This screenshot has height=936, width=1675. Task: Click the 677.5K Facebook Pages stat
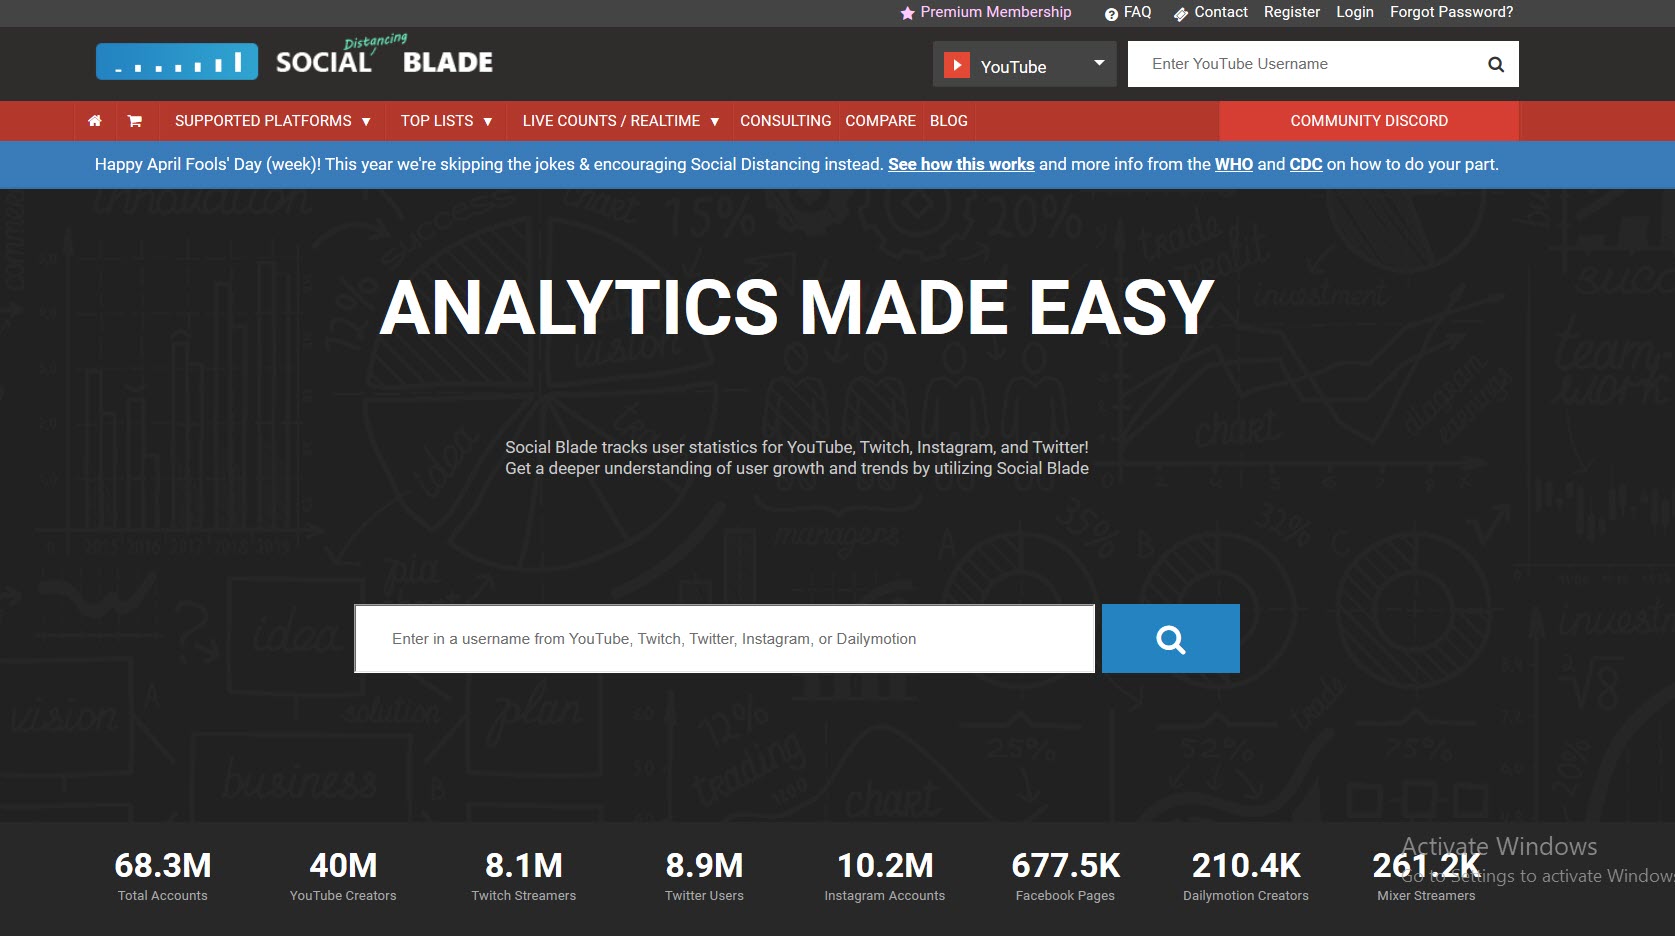1066,876
